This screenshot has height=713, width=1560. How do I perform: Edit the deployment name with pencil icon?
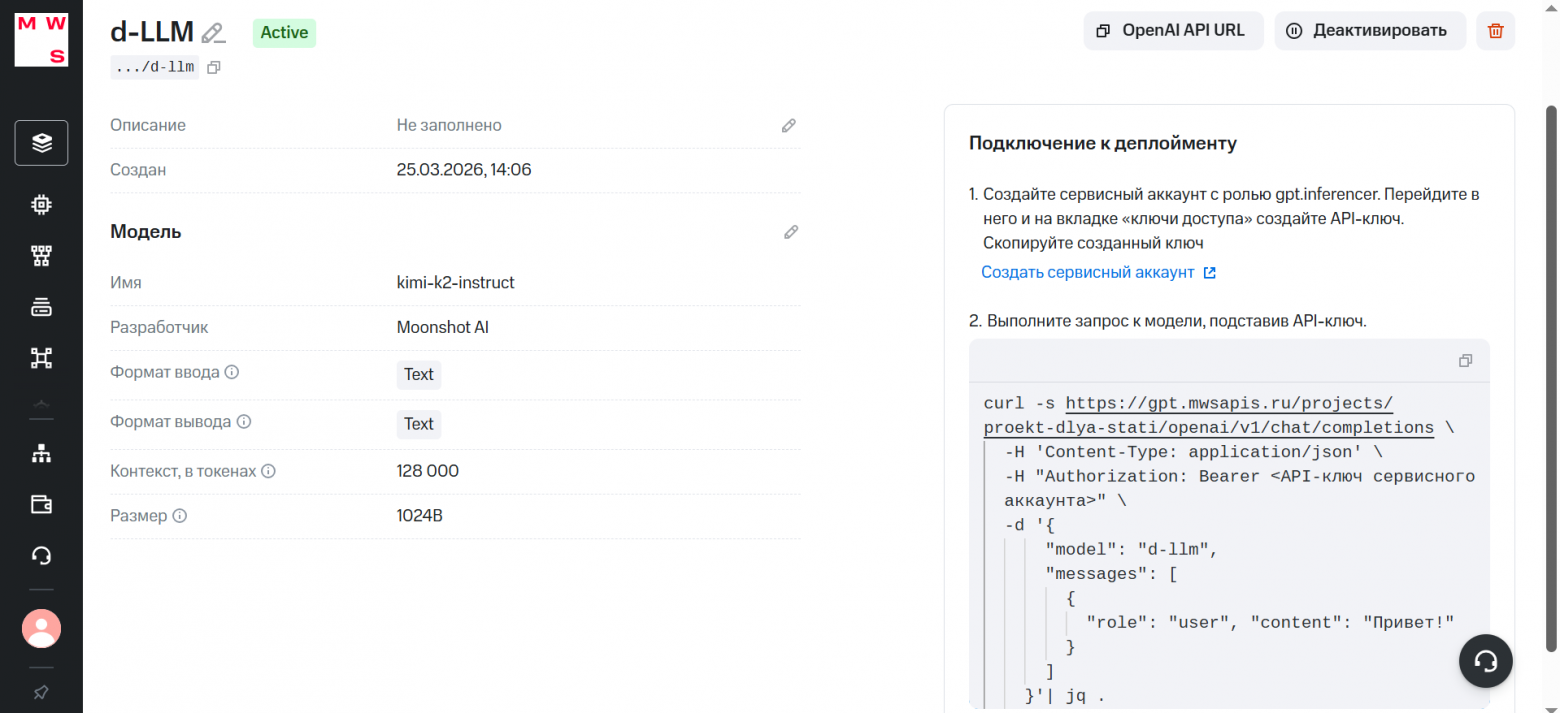(212, 33)
